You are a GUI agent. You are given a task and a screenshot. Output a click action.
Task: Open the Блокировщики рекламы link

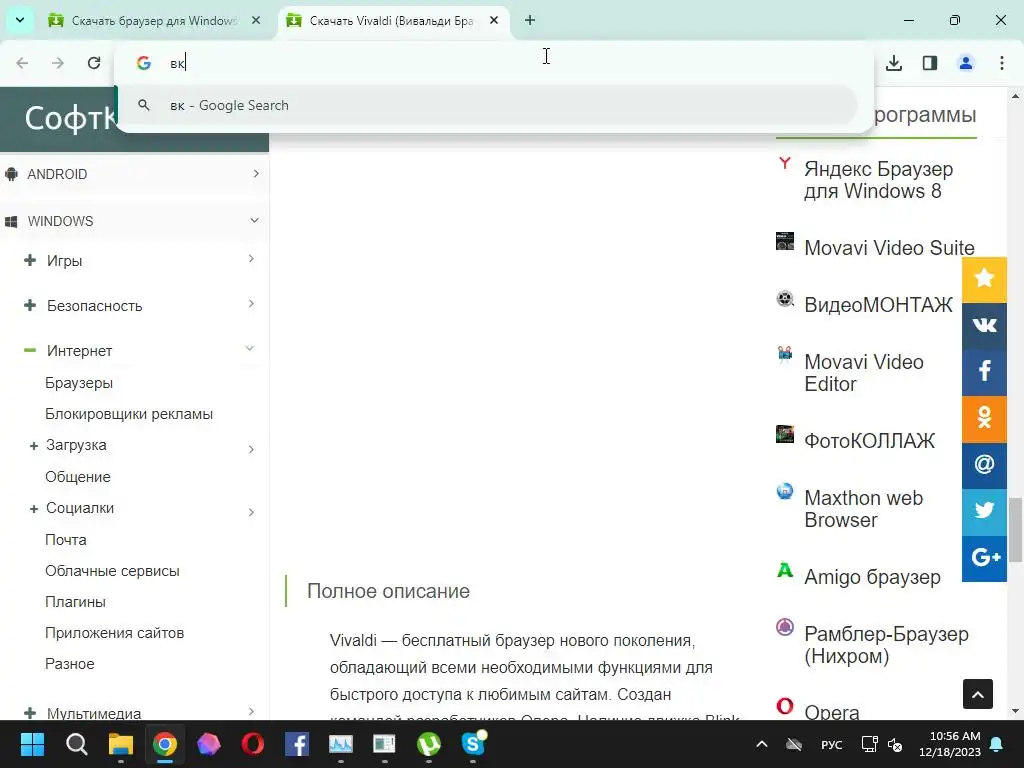tap(129, 414)
